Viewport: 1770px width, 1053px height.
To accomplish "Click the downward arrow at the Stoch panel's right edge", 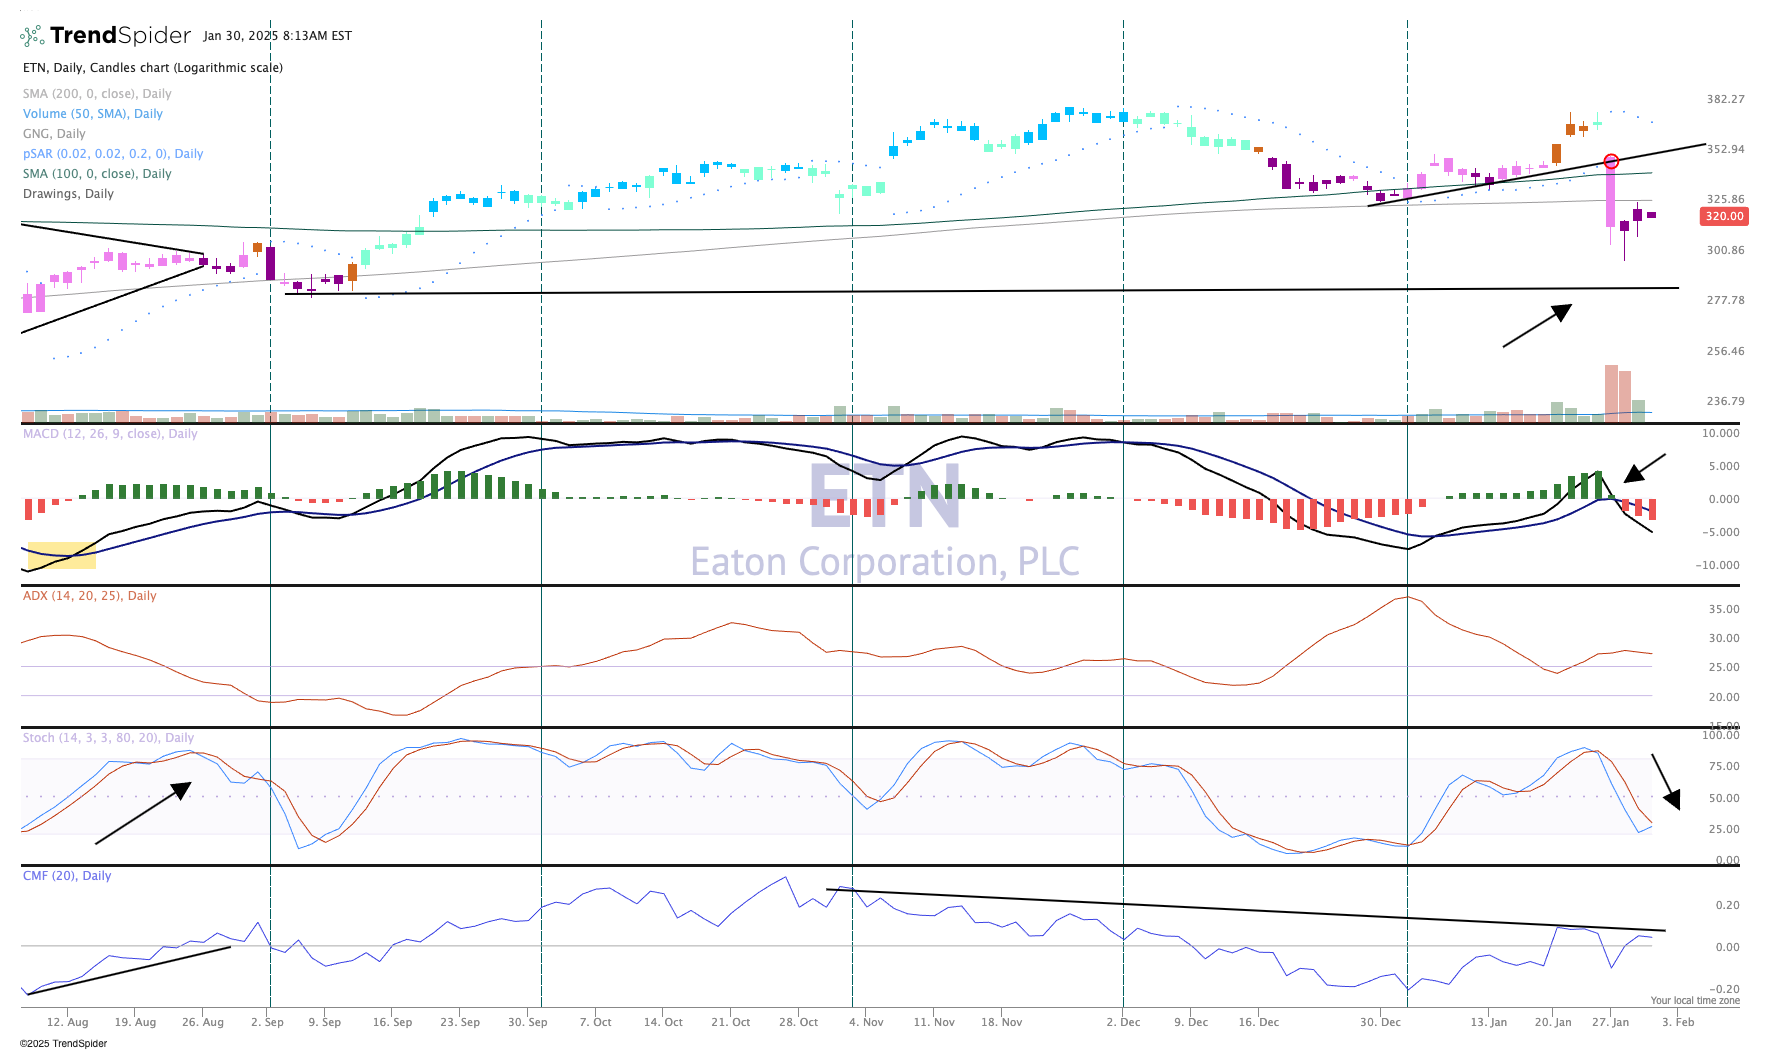I will point(1665,781).
